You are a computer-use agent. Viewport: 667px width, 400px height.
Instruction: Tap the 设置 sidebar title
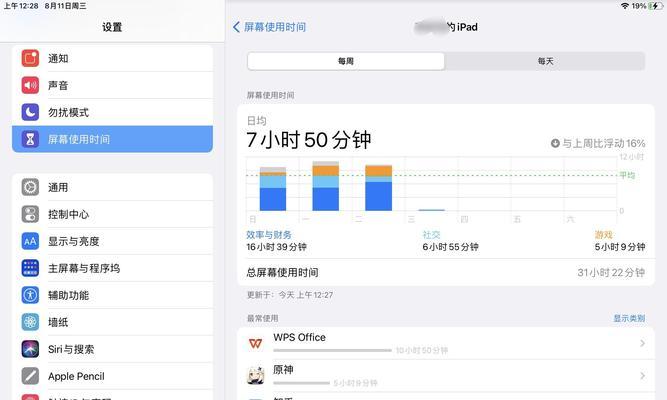112,27
